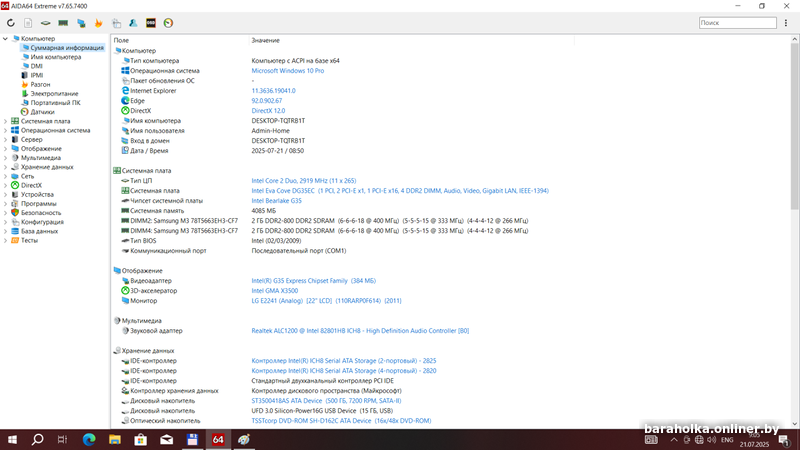Open the Internet Explorer version 11.3636.19041.0 link
Image resolution: width=800 pixels, height=450 pixels.
click(x=273, y=91)
